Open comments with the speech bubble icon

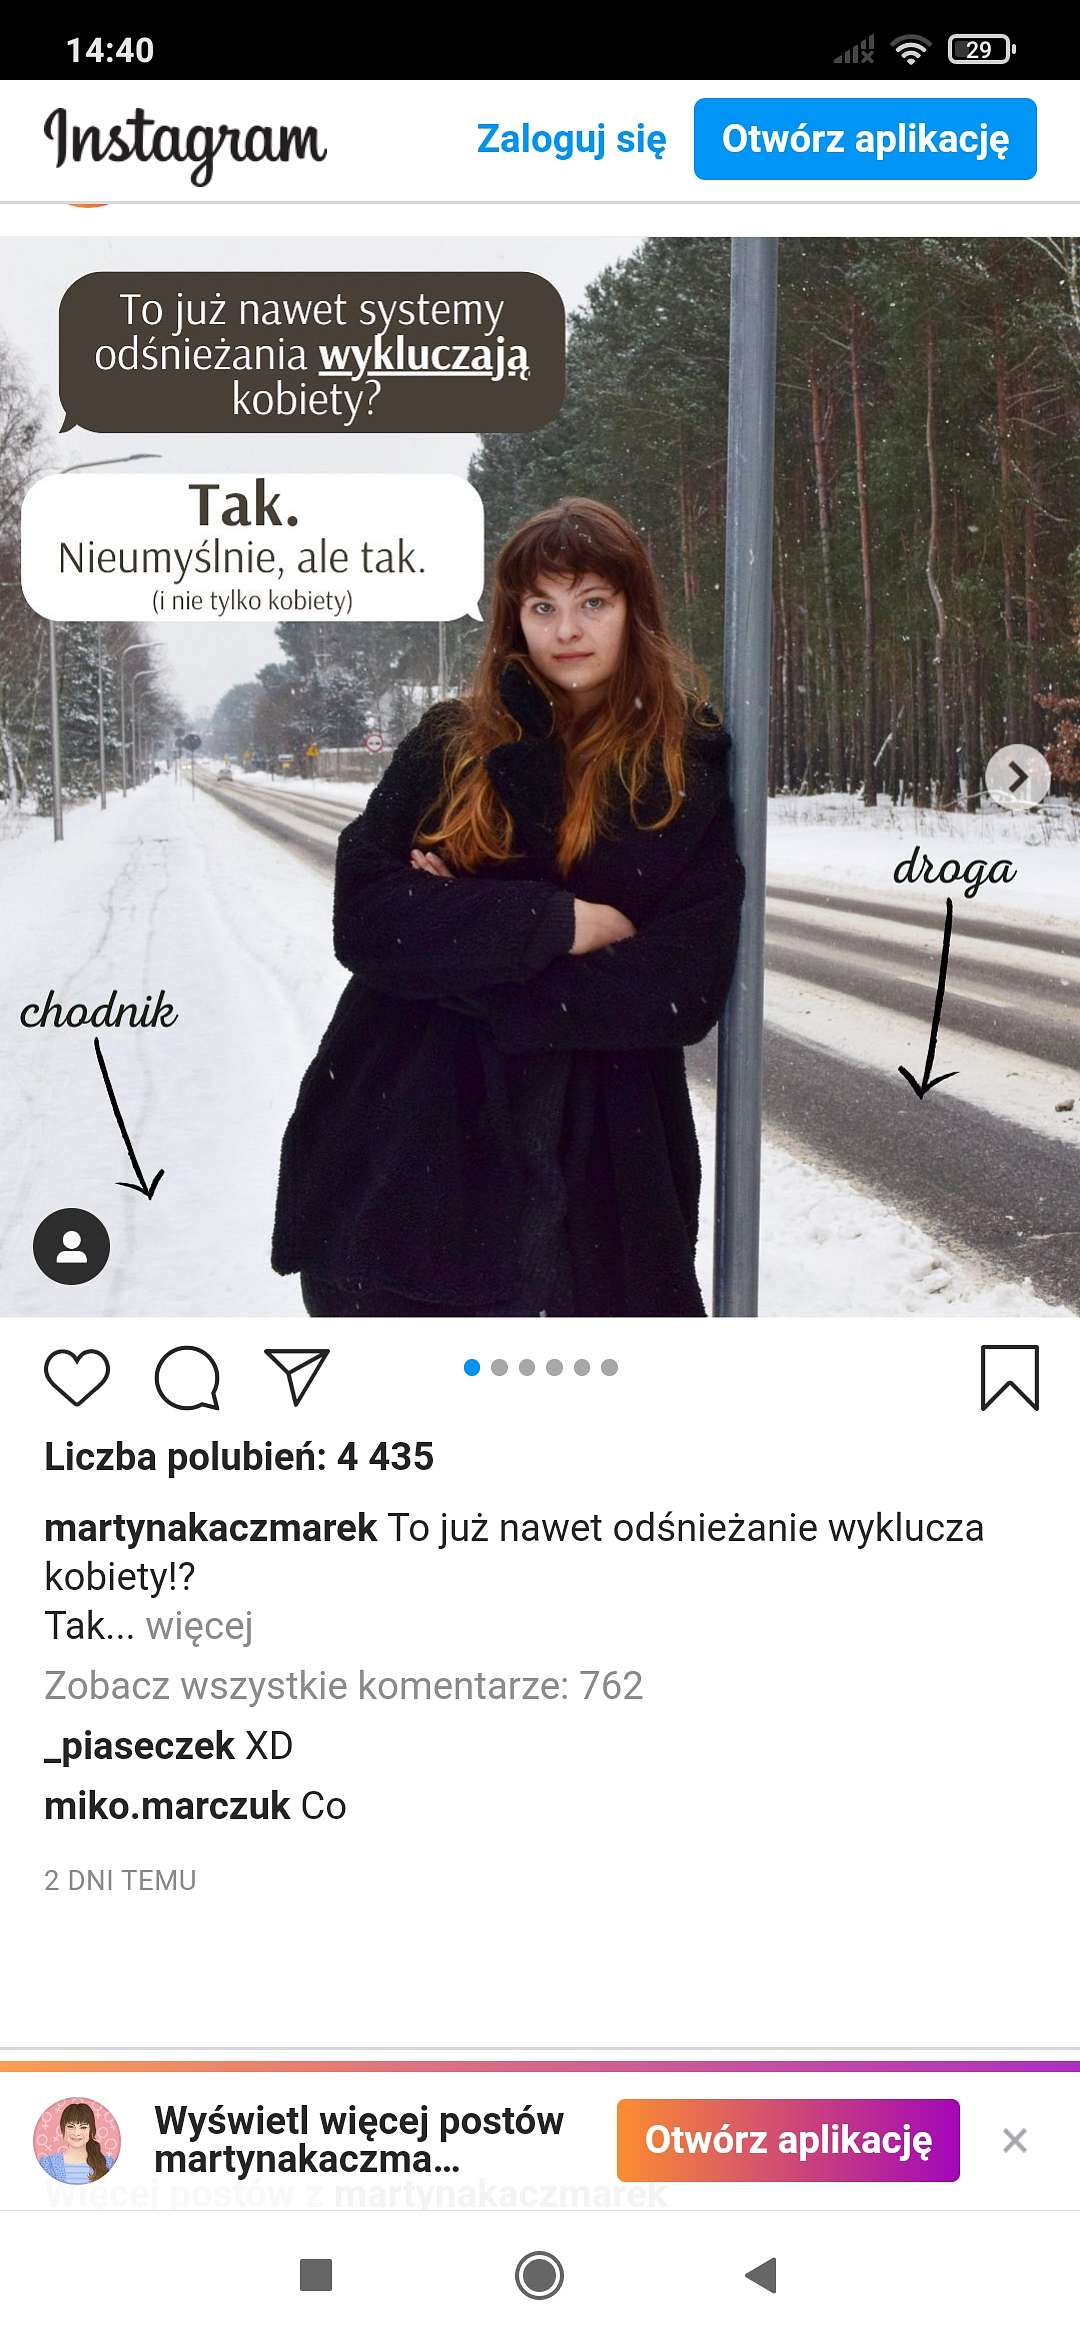pos(187,1378)
